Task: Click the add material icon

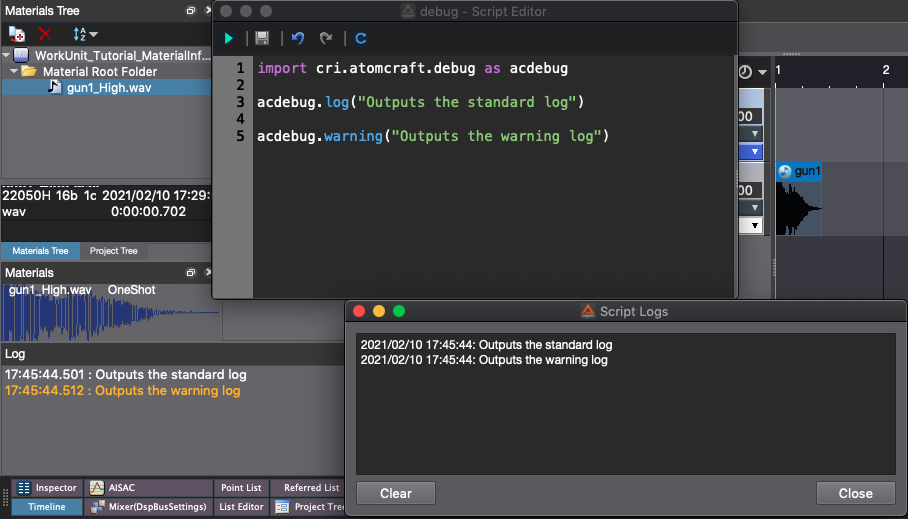Action: click(x=17, y=34)
